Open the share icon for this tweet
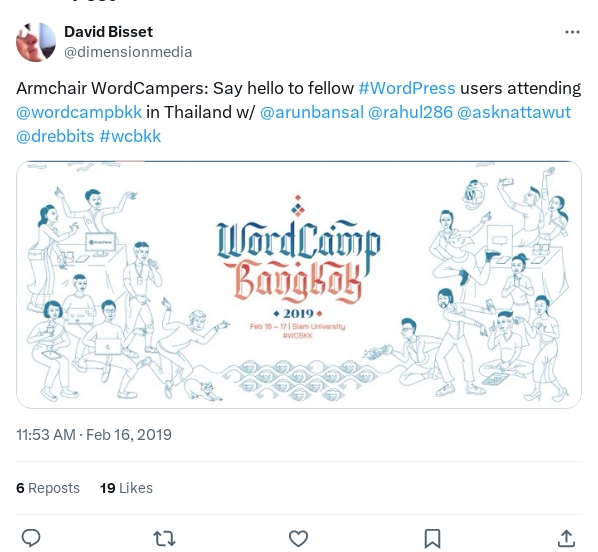598x552 pixels. pos(566,538)
